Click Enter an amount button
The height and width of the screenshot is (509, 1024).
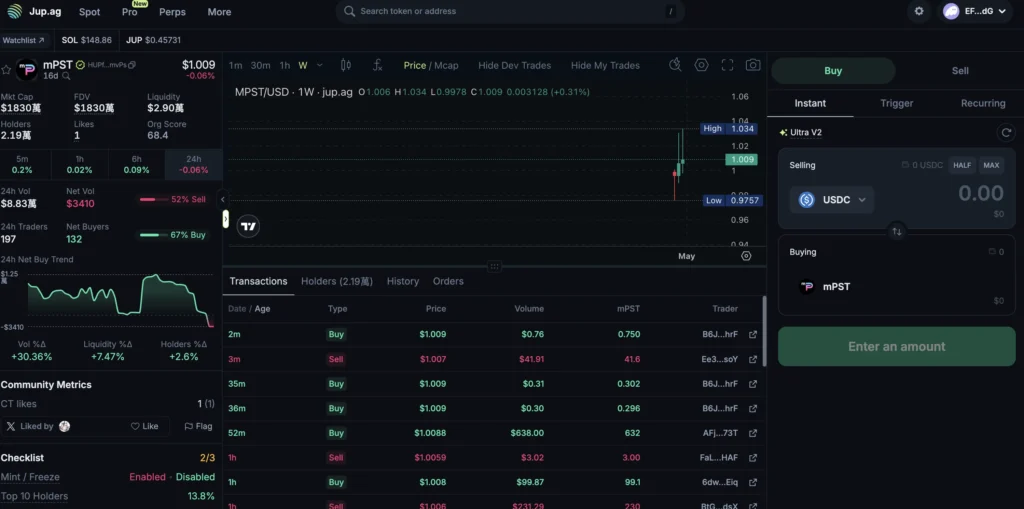click(897, 346)
